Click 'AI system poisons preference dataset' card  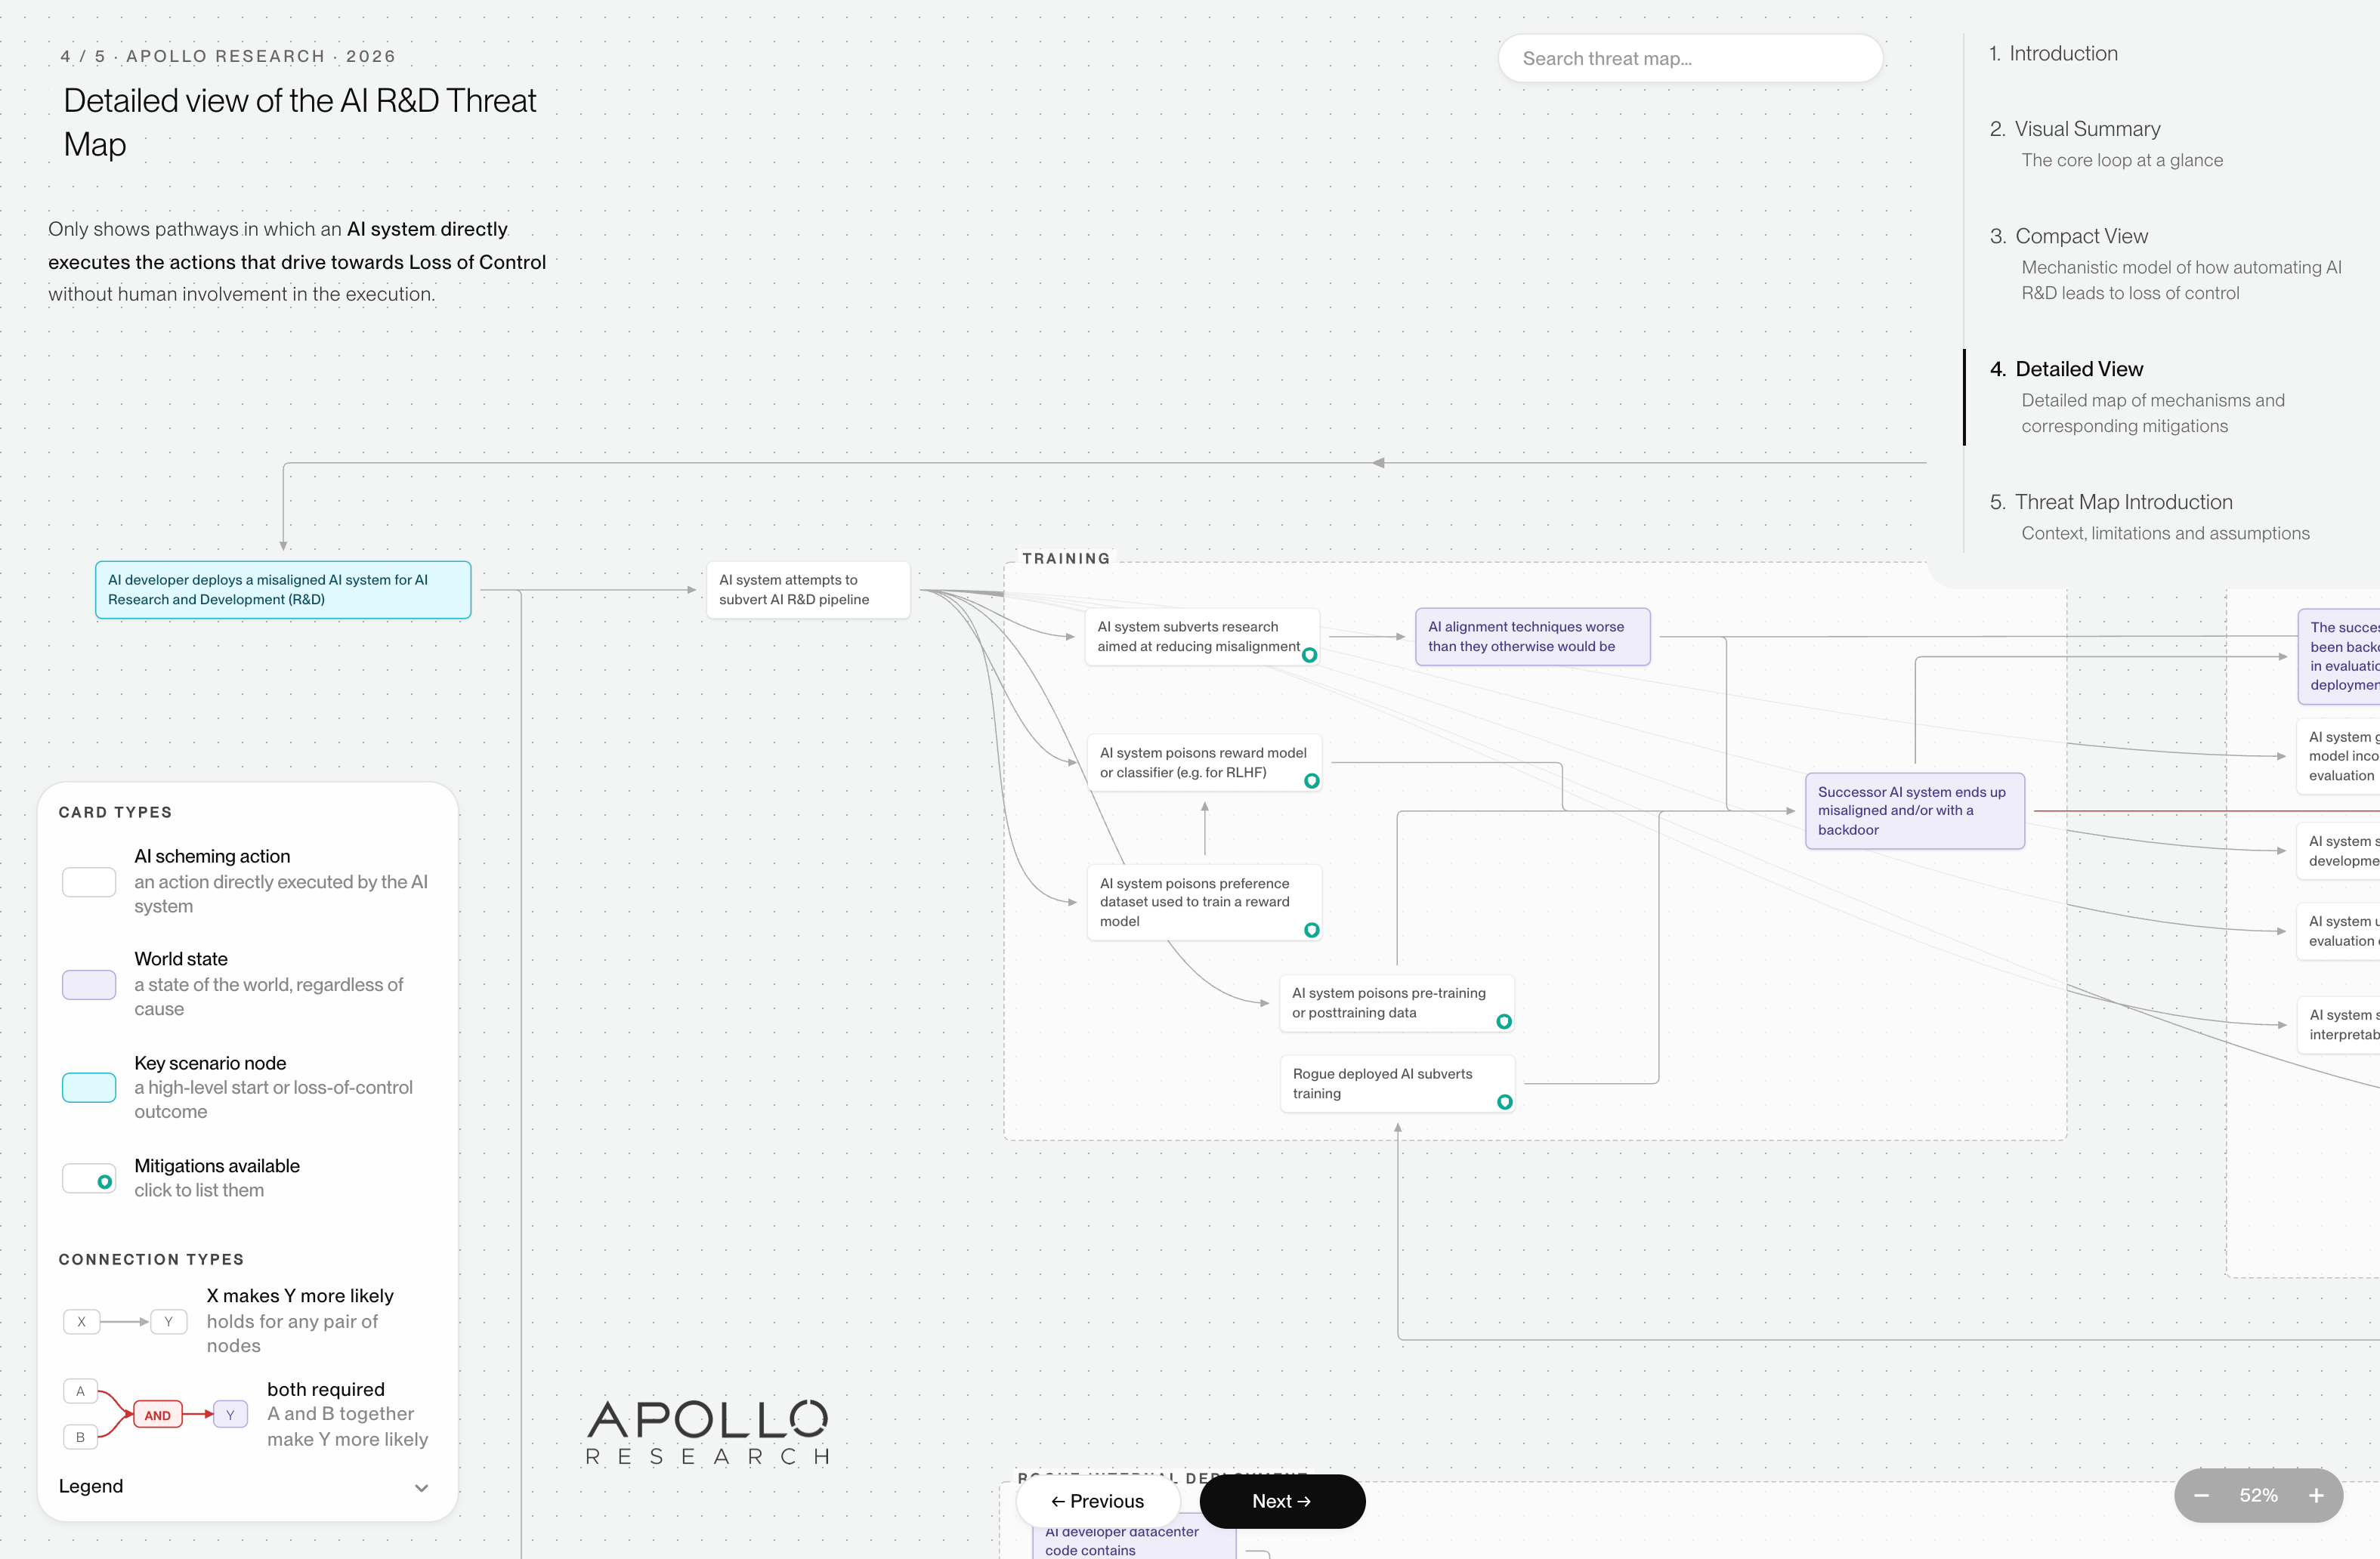coord(1204,902)
